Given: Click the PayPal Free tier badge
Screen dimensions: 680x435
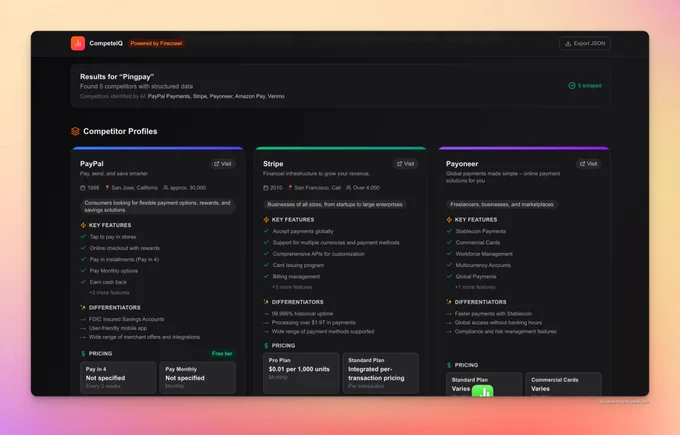Looking at the screenshot, I should pyautogui.click(x=222, y=354).
